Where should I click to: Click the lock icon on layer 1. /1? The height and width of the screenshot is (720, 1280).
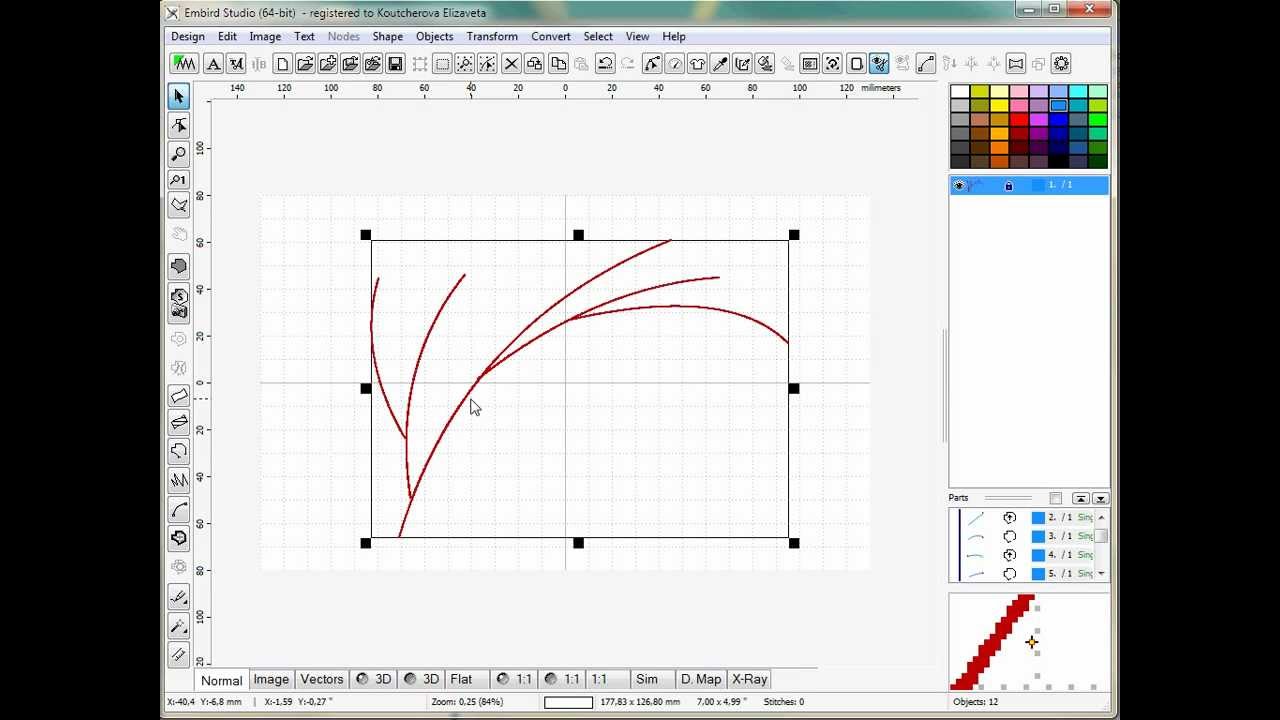(1008, 186)
